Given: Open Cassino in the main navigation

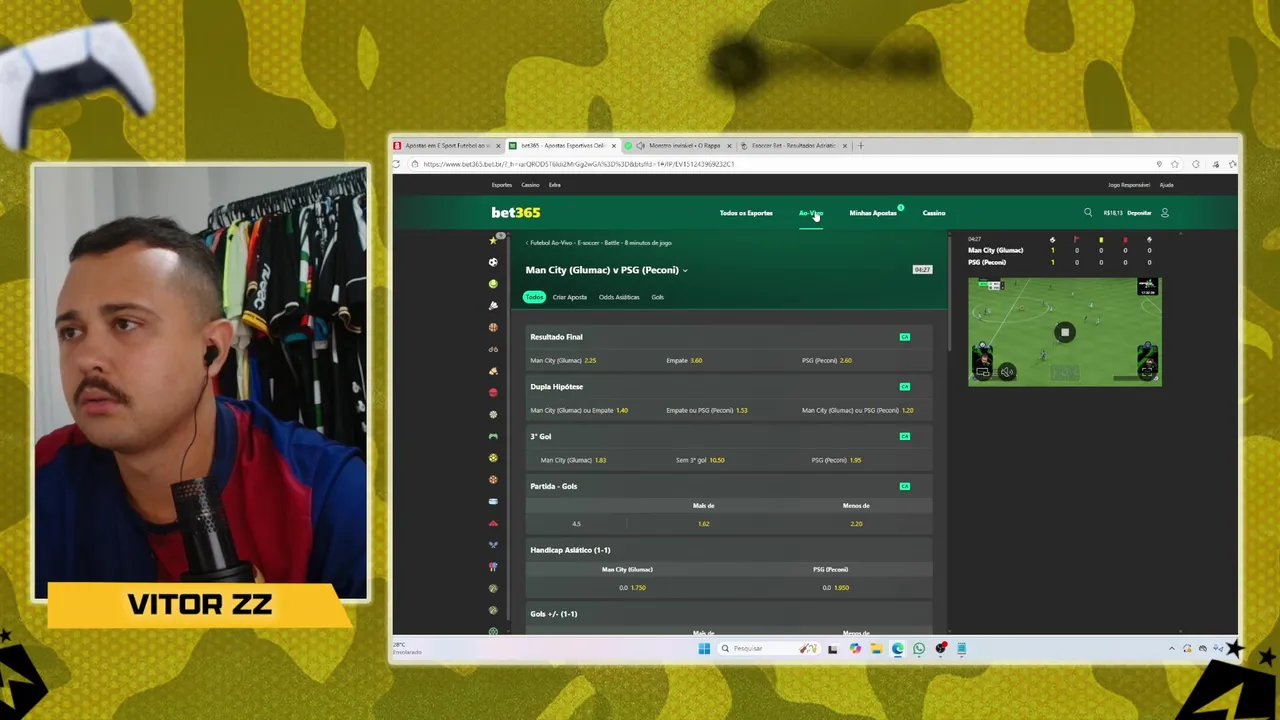Looking at the screenshot, I should (x=934, y=213).
